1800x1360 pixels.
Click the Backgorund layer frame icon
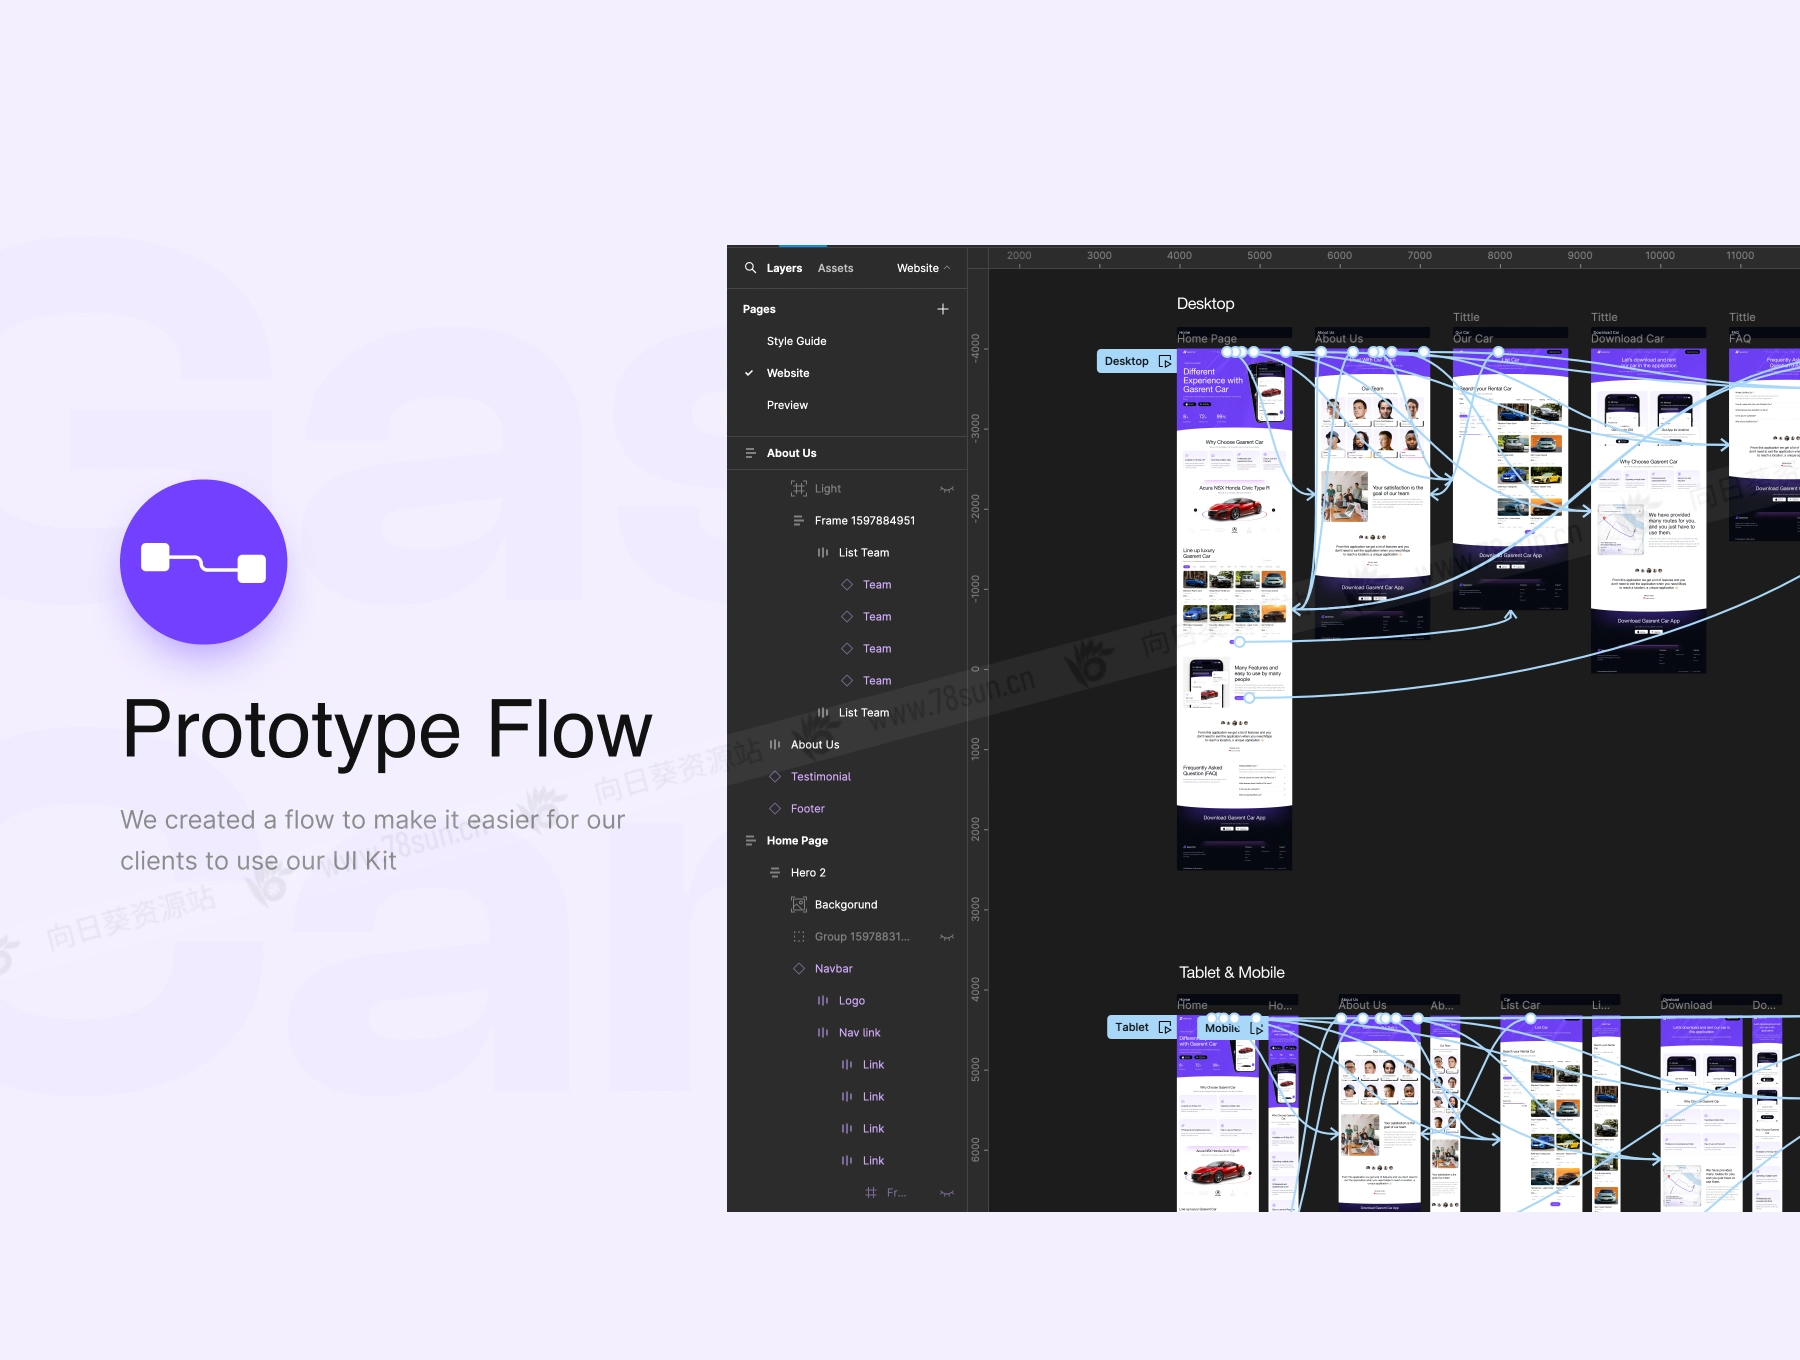(799, 904)
